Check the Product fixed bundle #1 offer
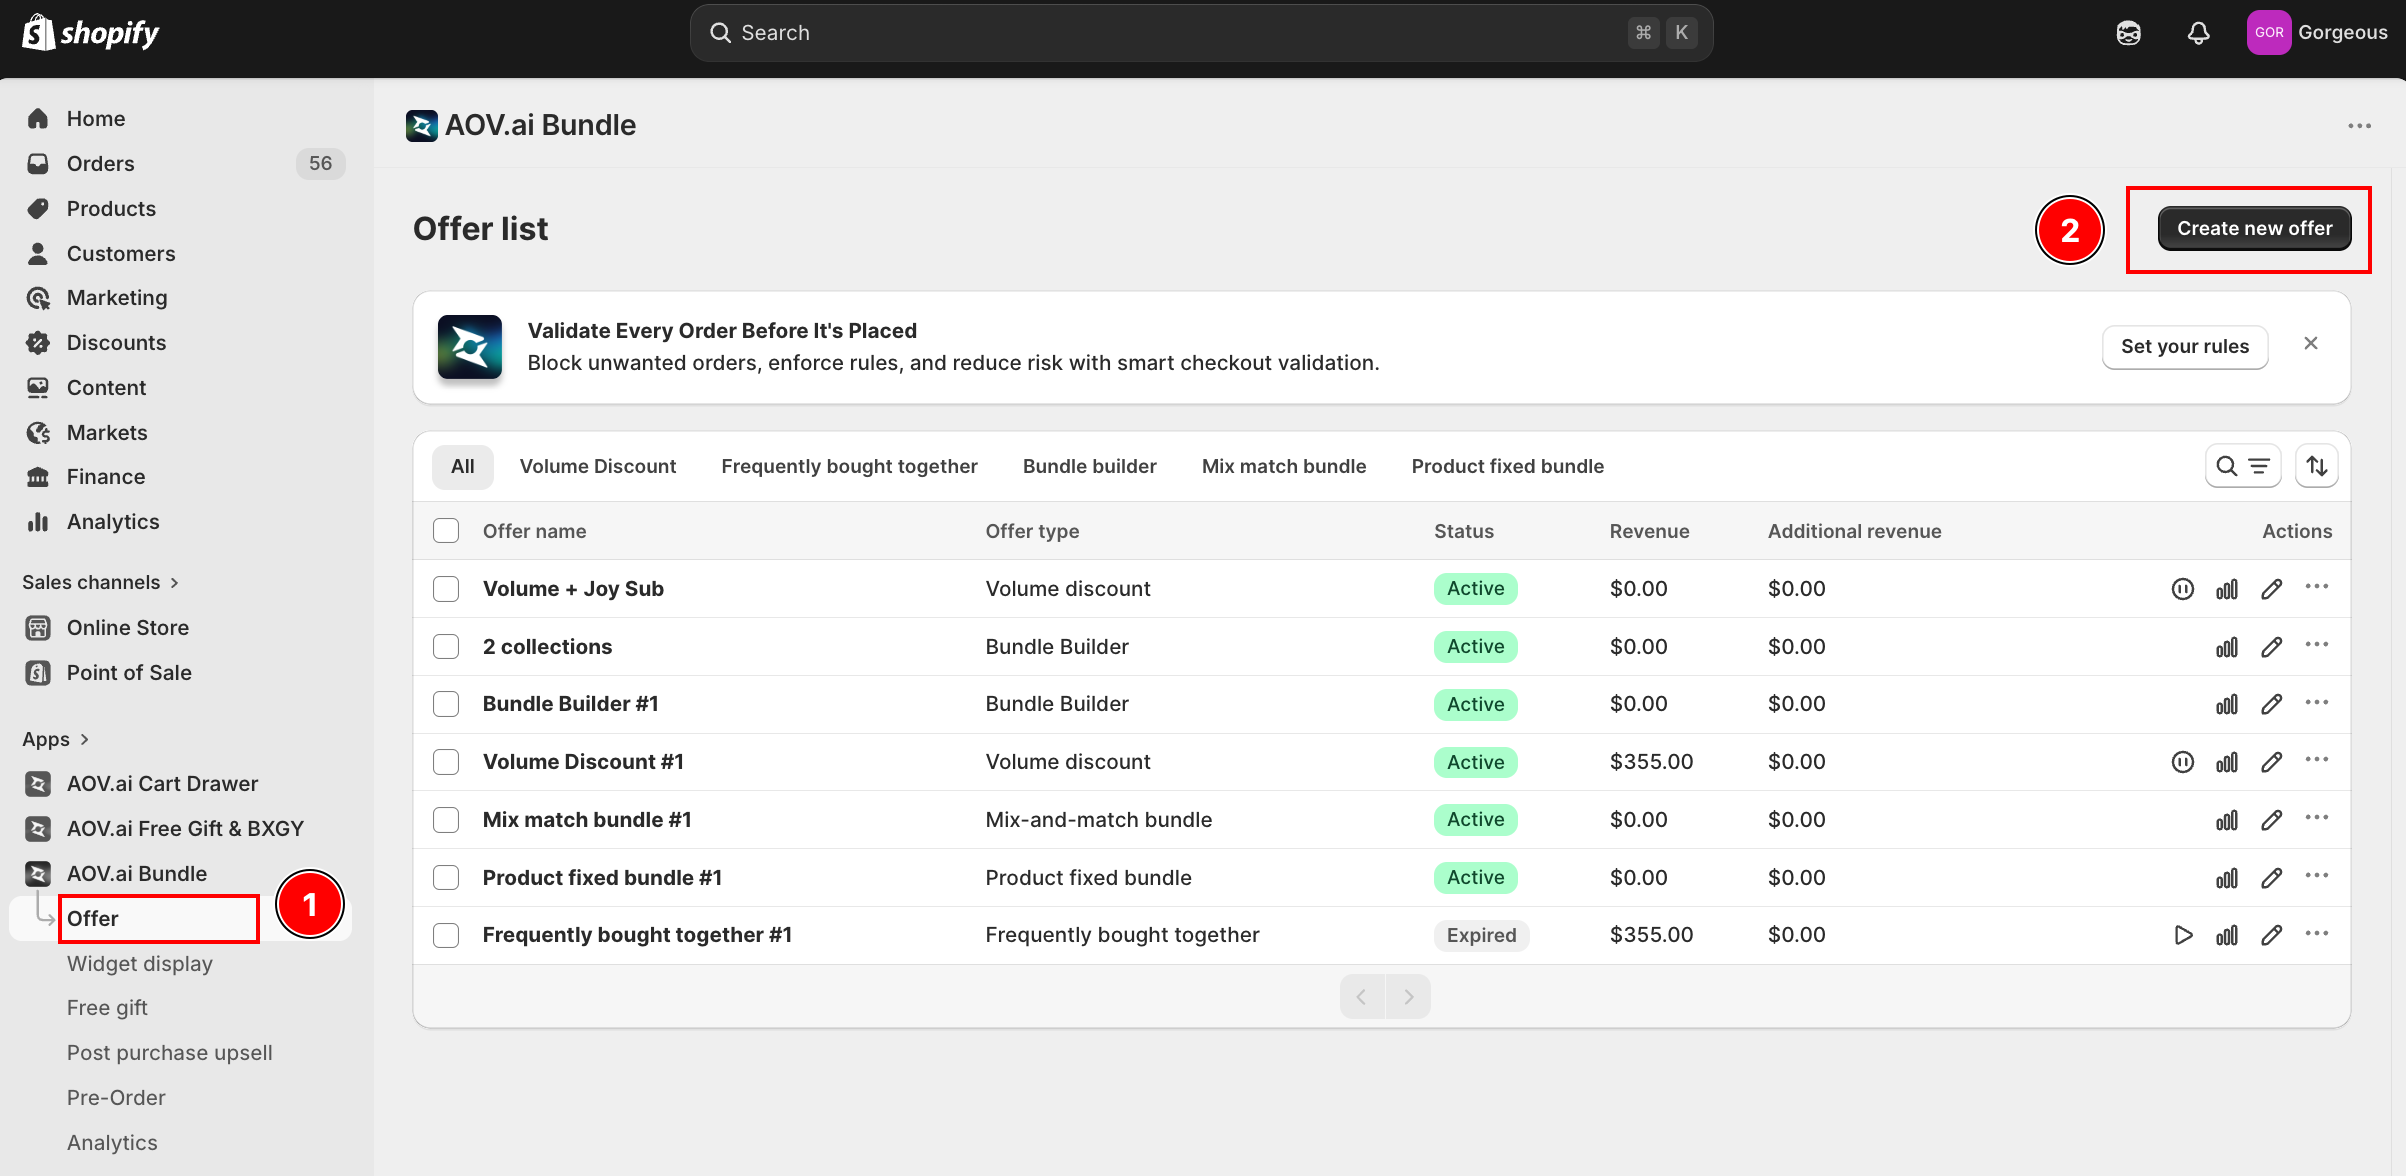 (446, 878)
